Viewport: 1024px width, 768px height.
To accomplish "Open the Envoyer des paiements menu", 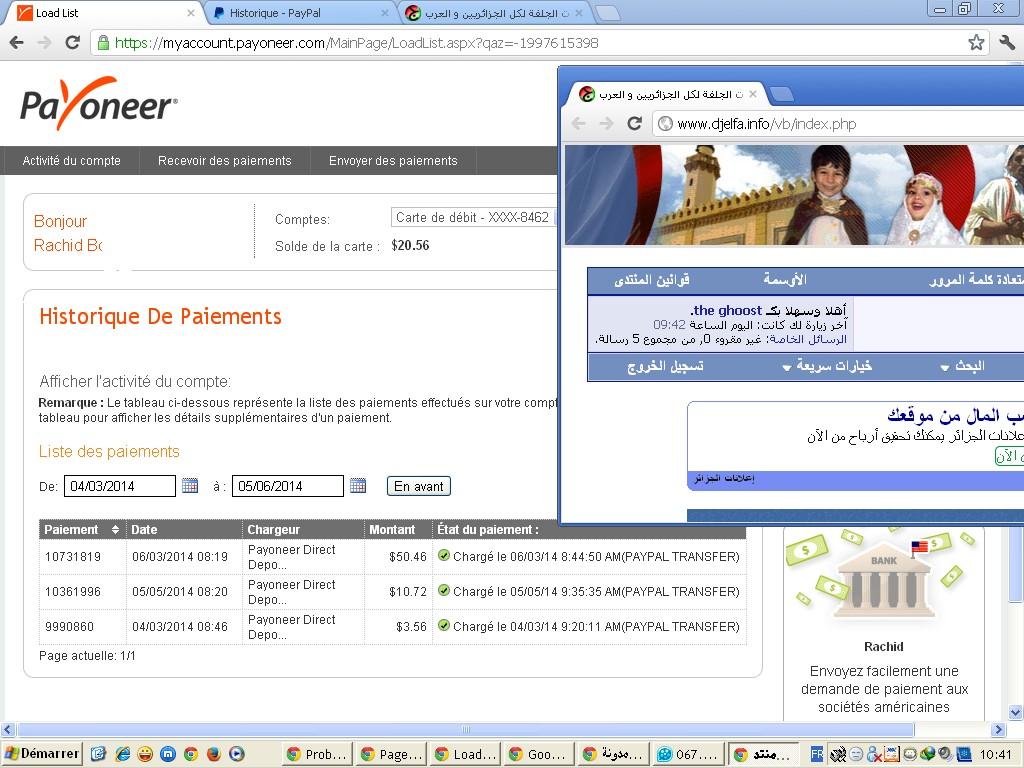I will pyautogui.click(x=393, y=161).
